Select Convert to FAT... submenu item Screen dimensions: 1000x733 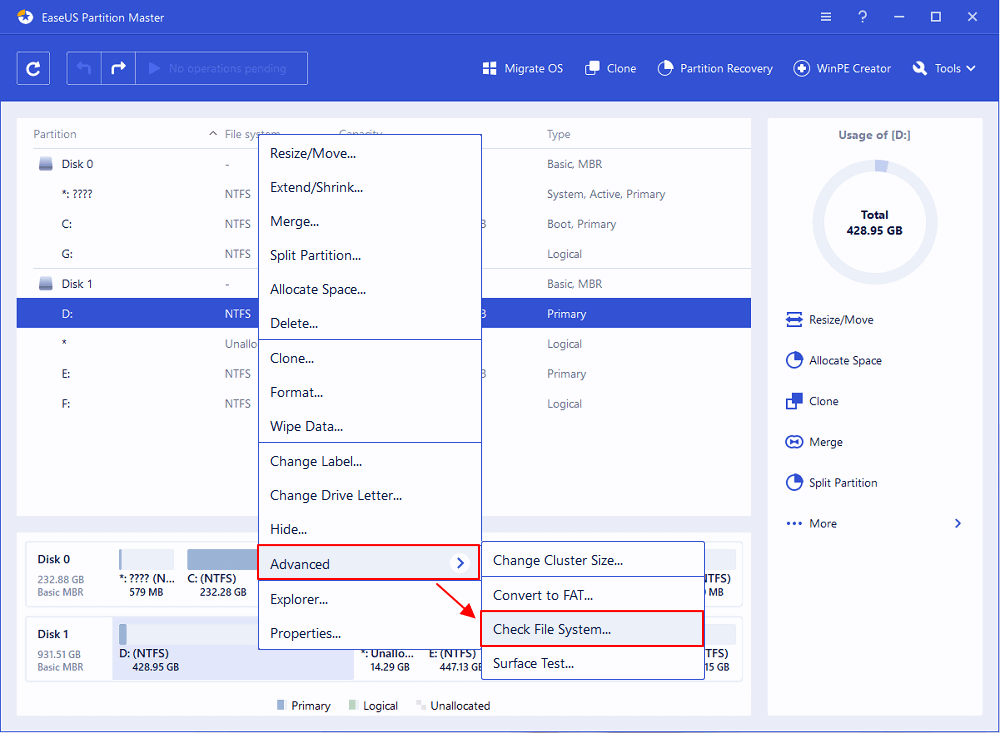(592, 595)
